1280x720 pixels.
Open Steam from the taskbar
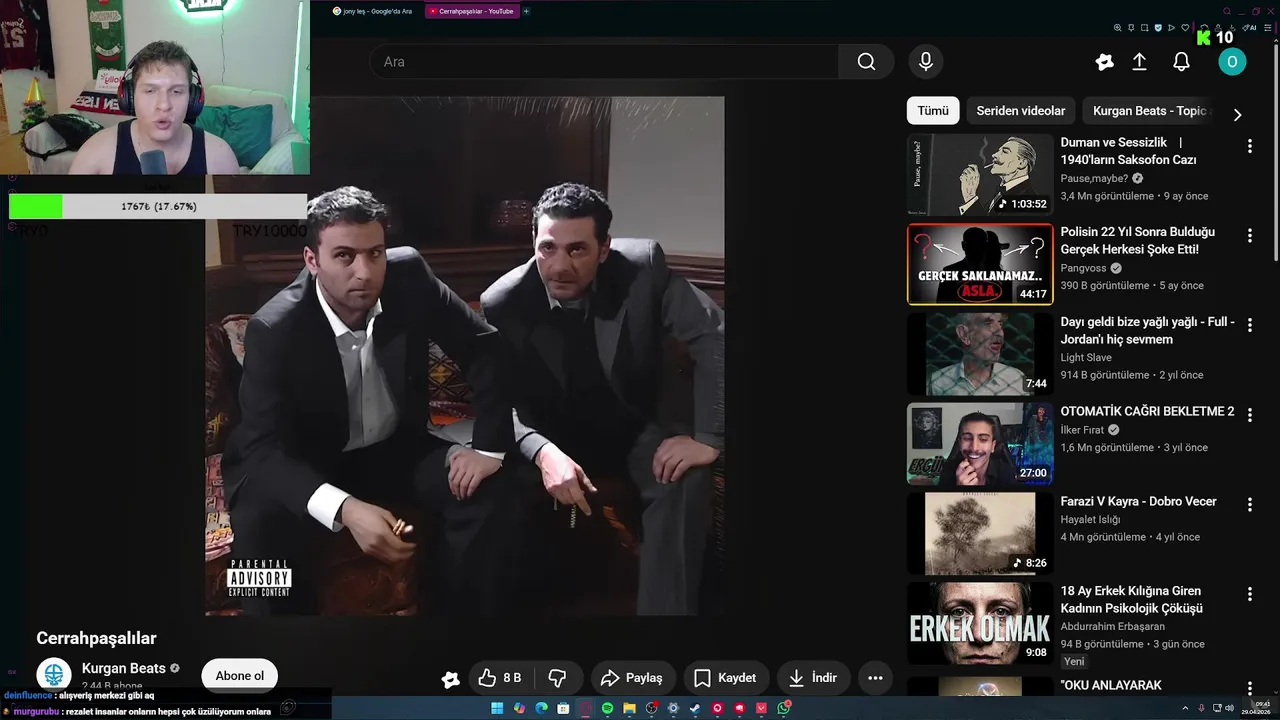[x=695, y=708]
